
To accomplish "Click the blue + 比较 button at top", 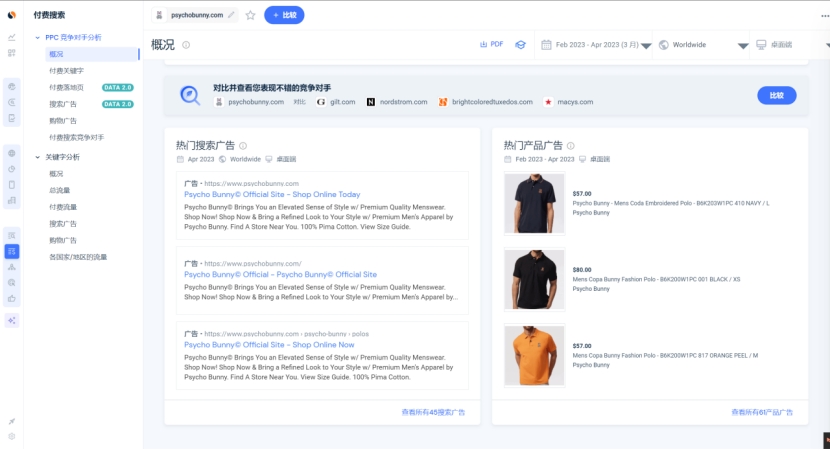I will click(x=284, y=15).
